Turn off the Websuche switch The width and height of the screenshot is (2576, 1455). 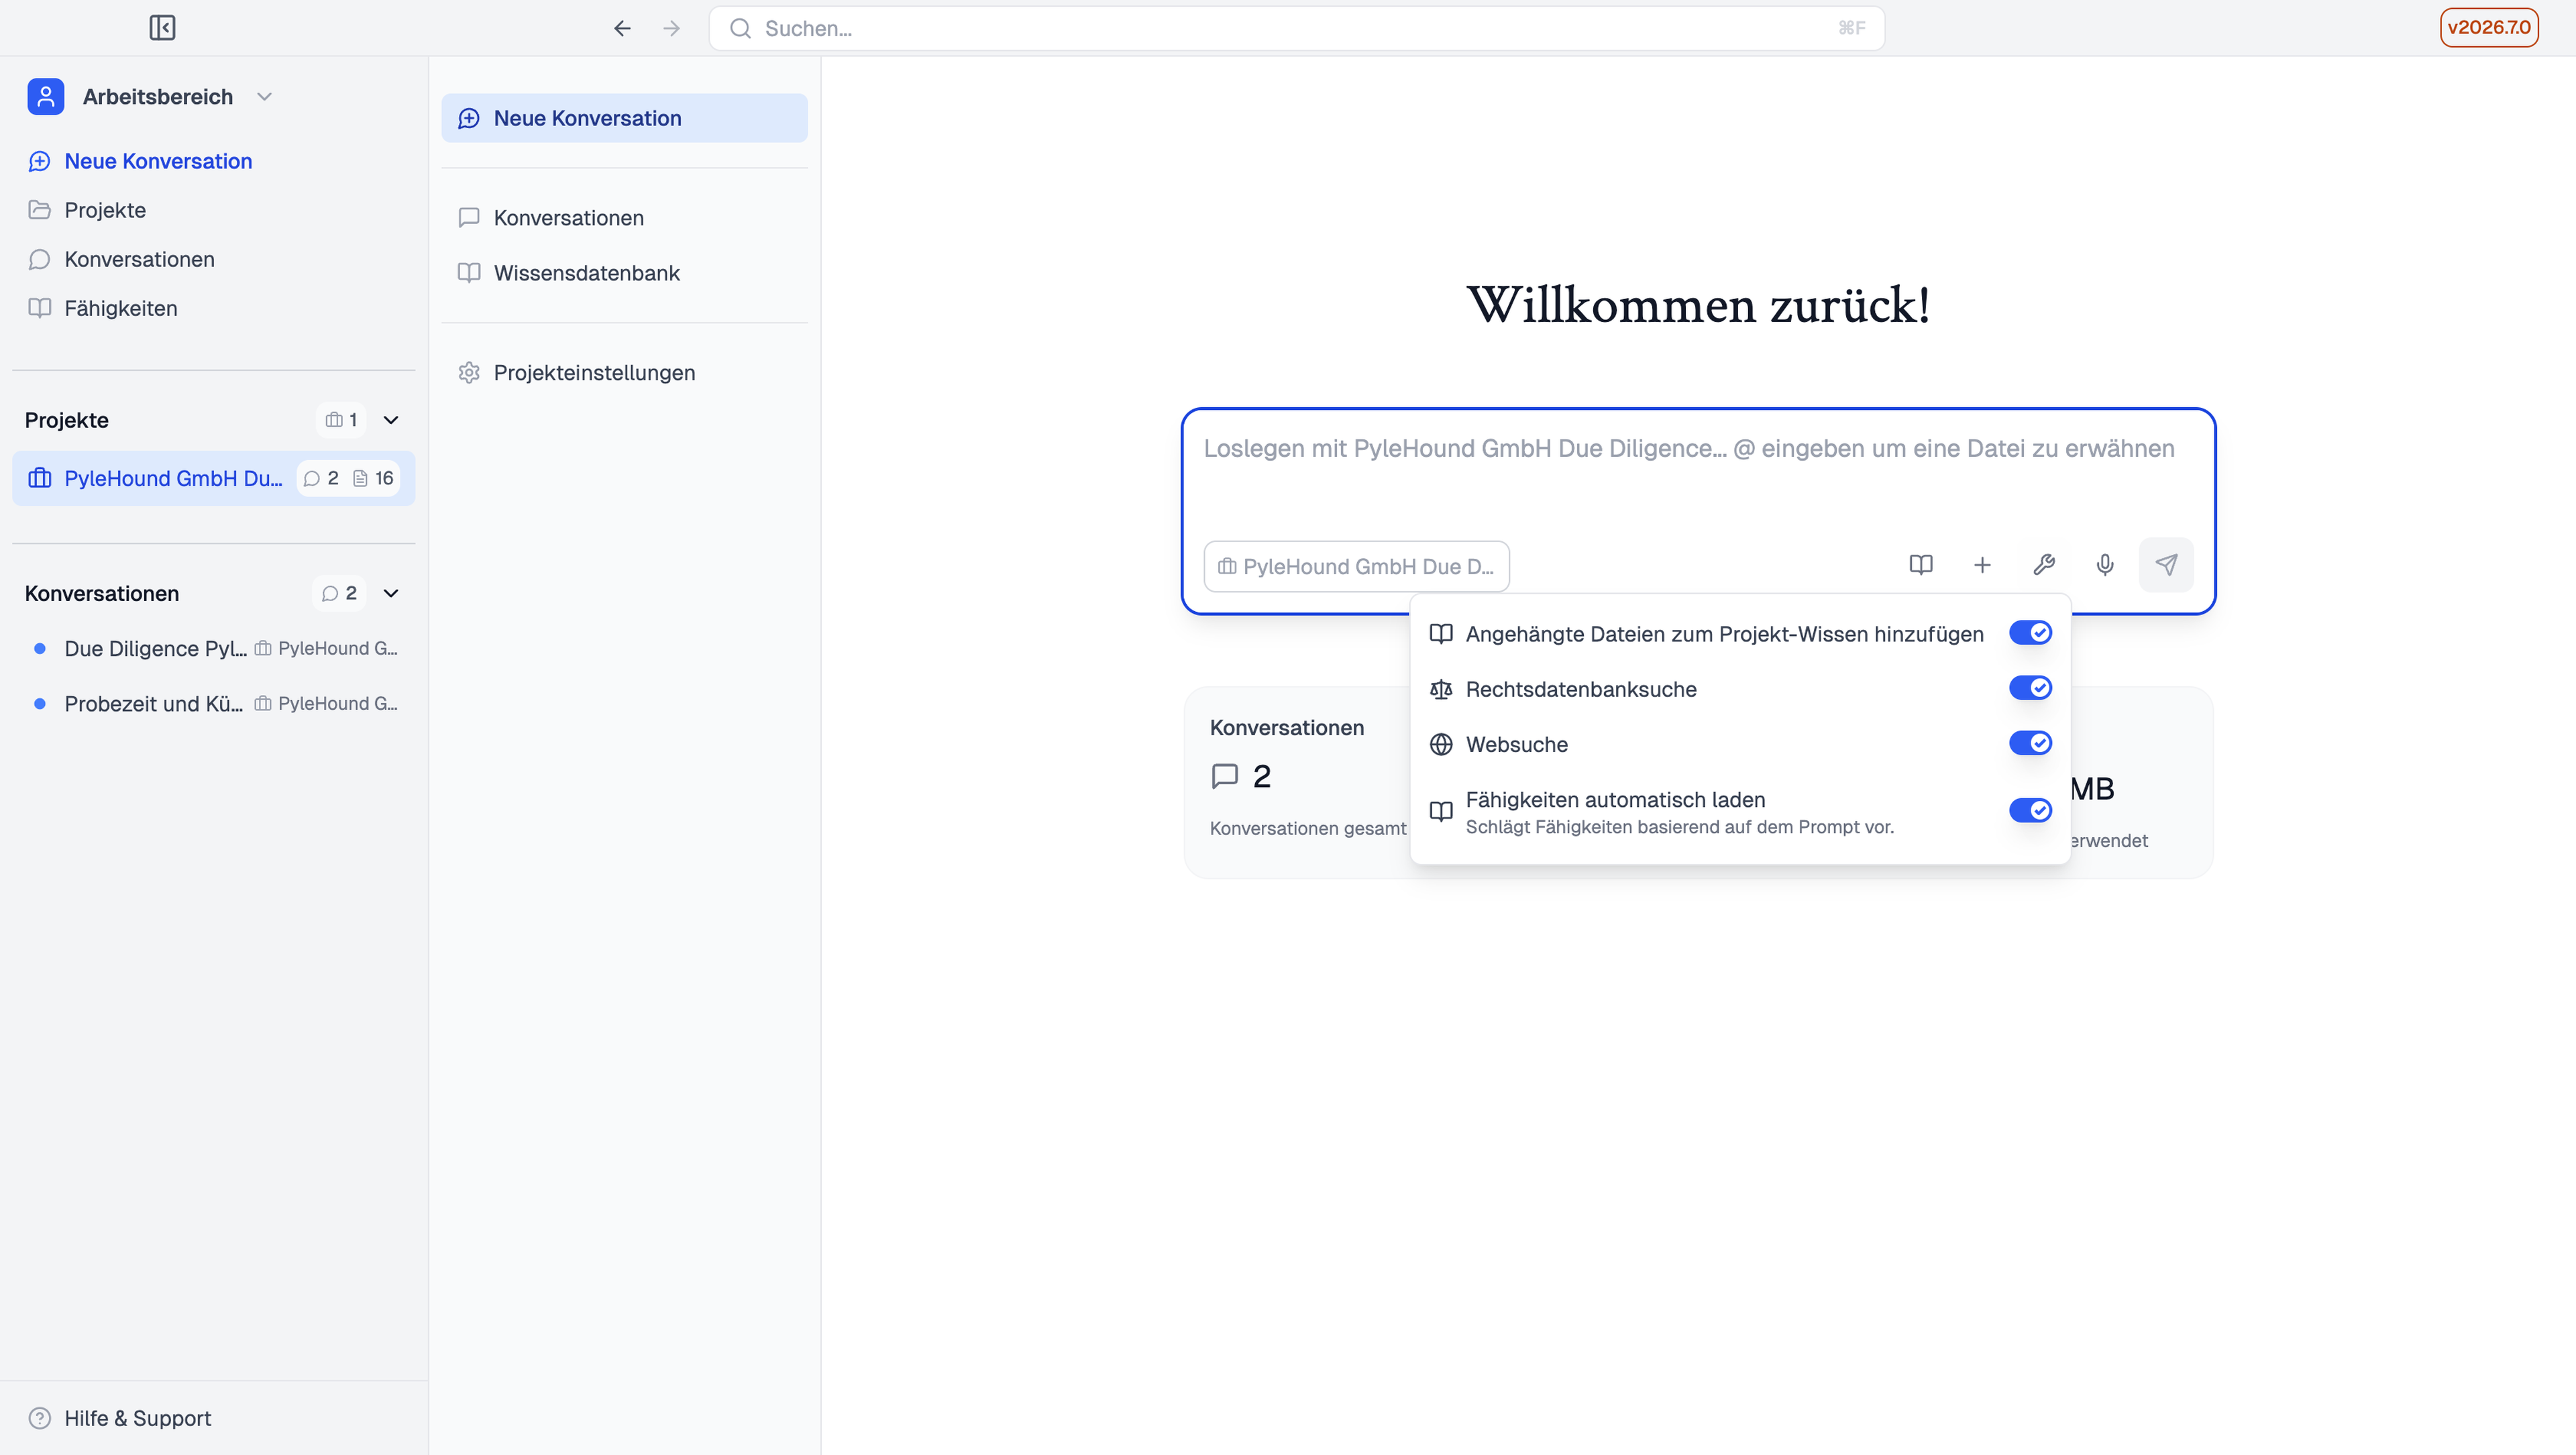2030,743
